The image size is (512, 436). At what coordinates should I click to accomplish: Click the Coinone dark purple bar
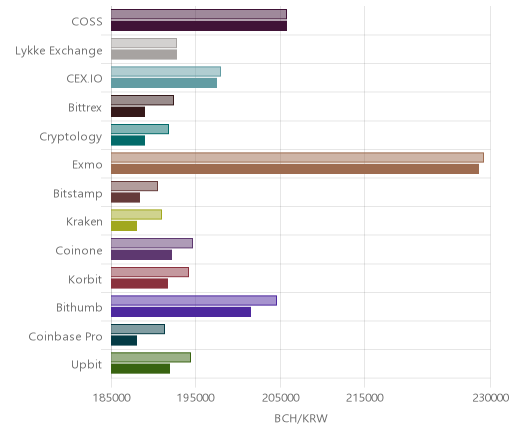point(142,255)
